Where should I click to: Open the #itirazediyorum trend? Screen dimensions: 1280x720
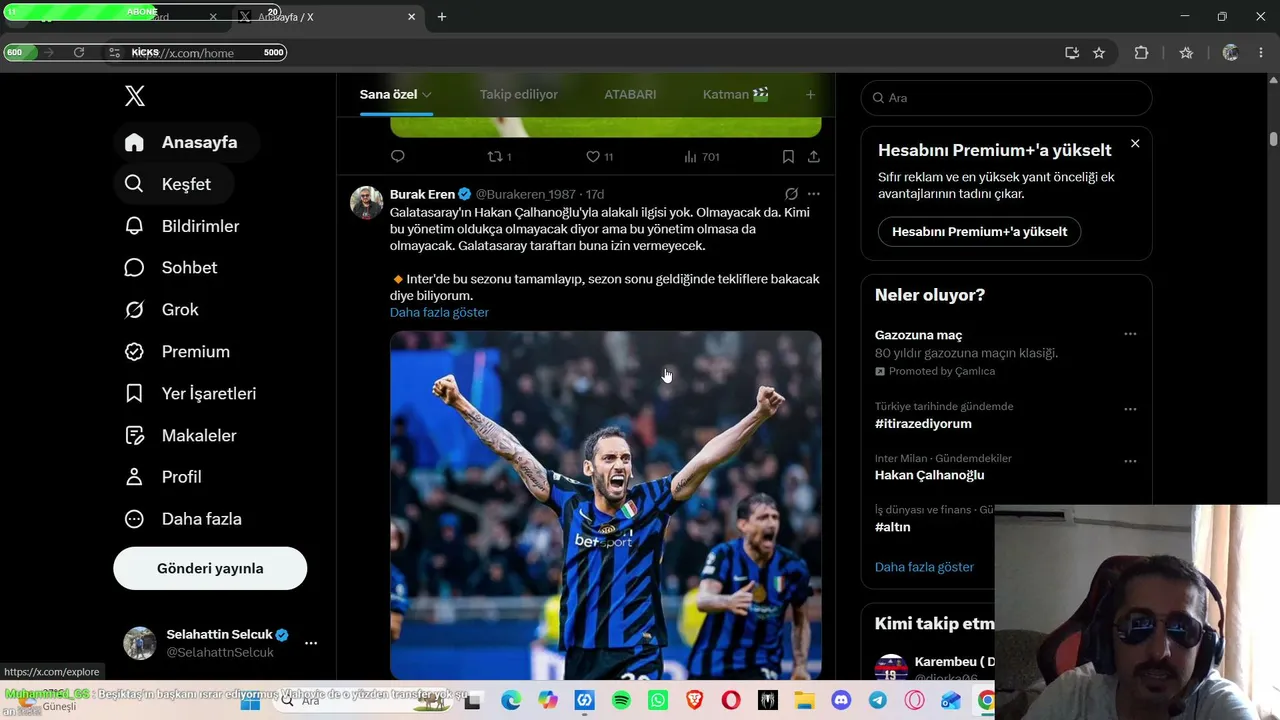pyautogui.click(x=923, y=424)
